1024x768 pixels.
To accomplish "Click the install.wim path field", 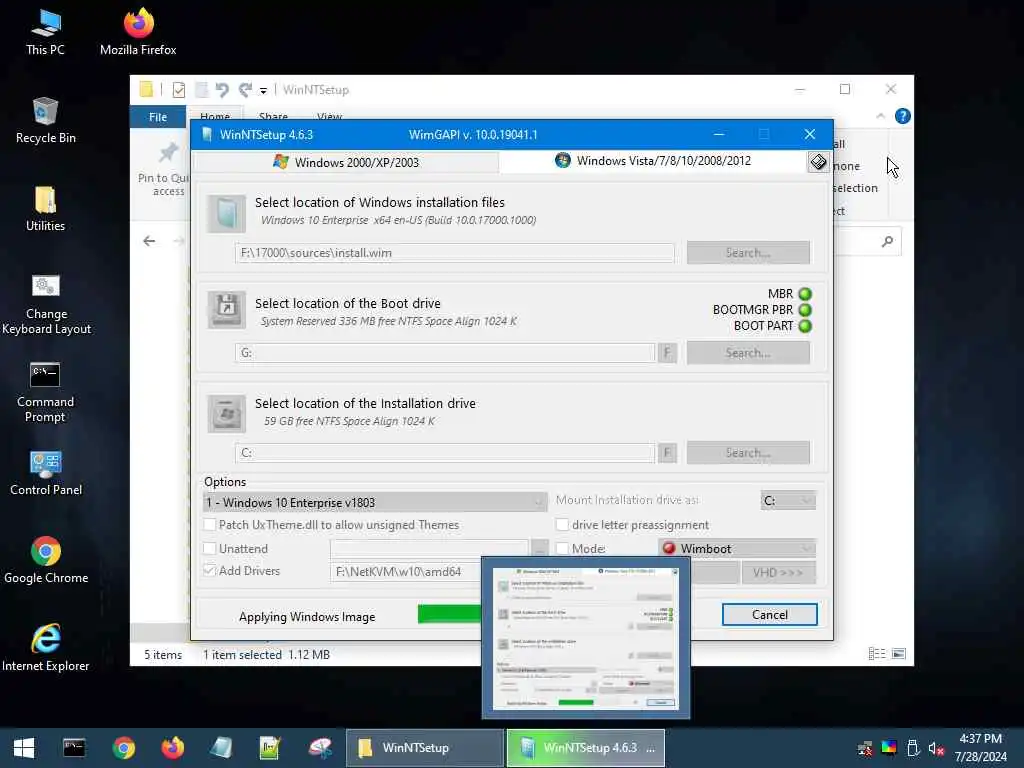I will 455,253.
